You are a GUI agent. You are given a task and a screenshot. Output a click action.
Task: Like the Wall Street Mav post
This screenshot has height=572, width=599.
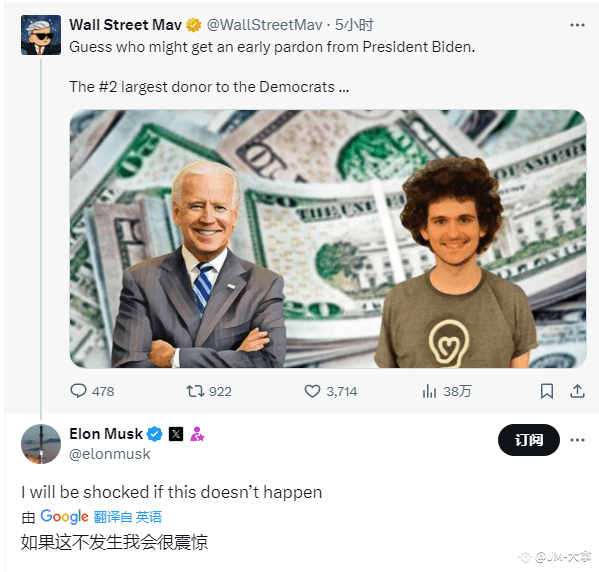coord(312,391)
